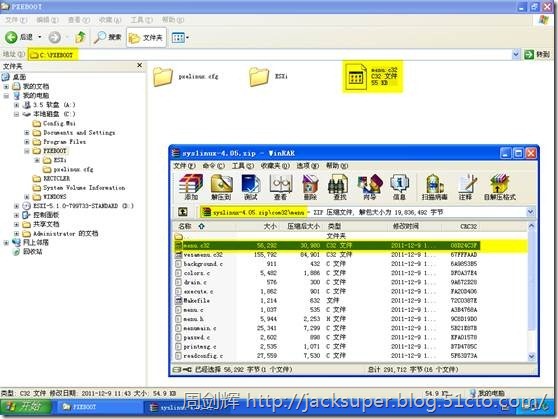The image size is (558, 419).
Task: Click the WinRAR list scroll-down arrow
Action: point(531,356)
